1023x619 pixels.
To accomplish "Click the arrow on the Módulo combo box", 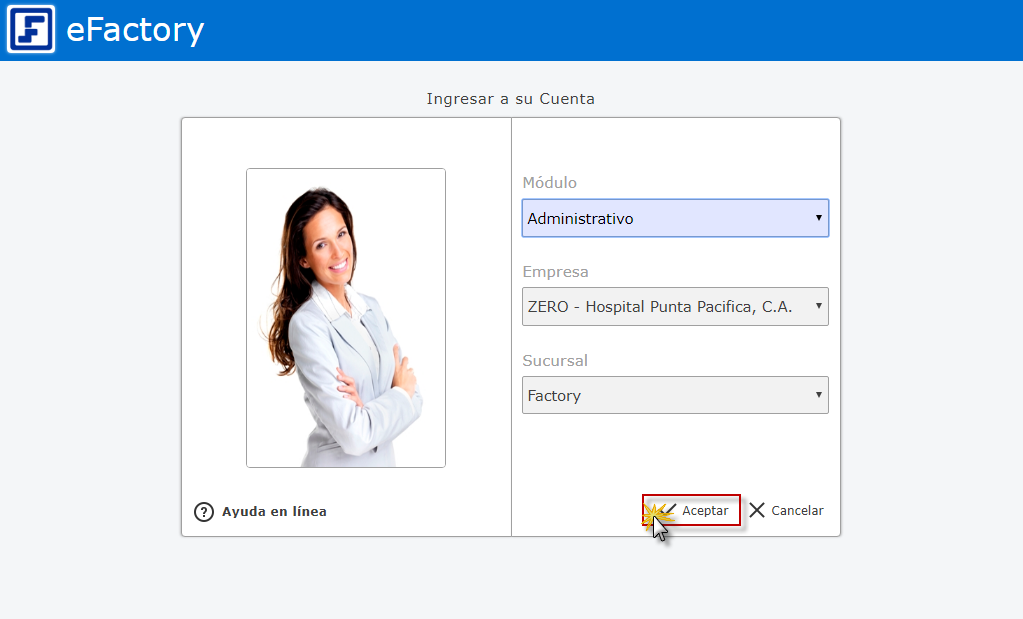I will tap(818, 218).
